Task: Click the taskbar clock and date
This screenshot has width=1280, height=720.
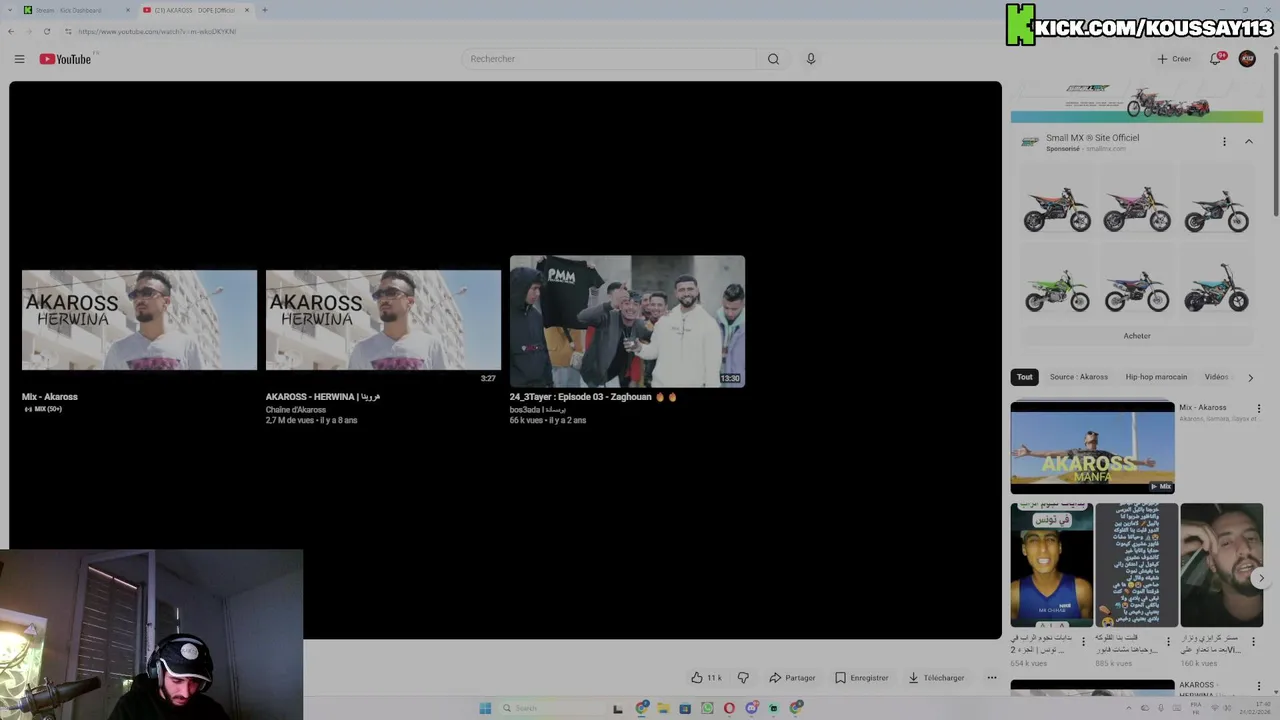Action: tap(1255, 708)
